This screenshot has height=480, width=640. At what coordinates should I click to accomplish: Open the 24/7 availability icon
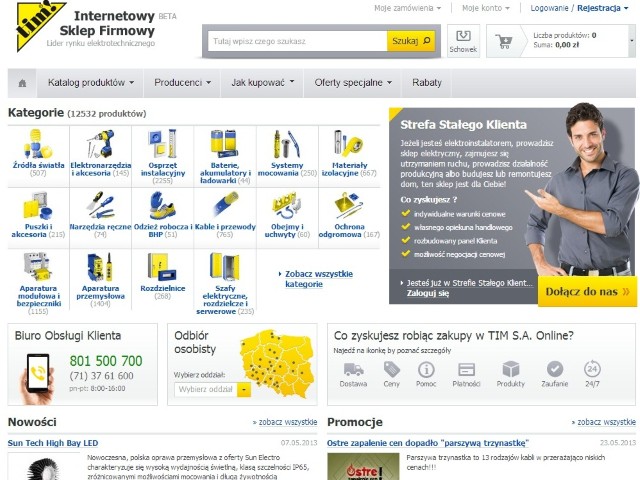click(x=592, y=369)
